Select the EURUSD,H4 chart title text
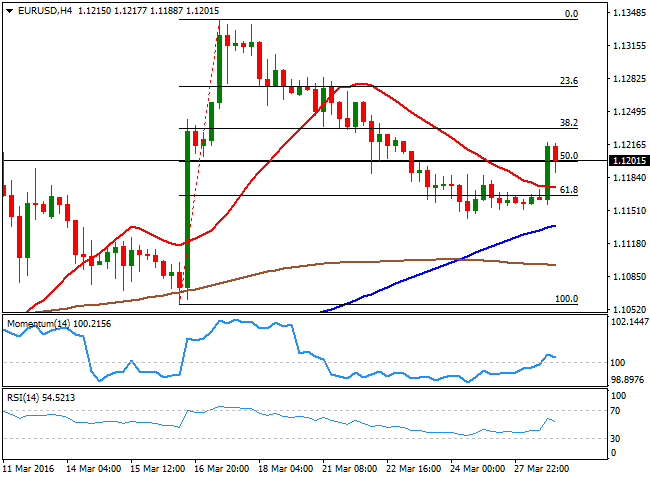The height and width of the screenshot is (480, 650). [45, 11]
